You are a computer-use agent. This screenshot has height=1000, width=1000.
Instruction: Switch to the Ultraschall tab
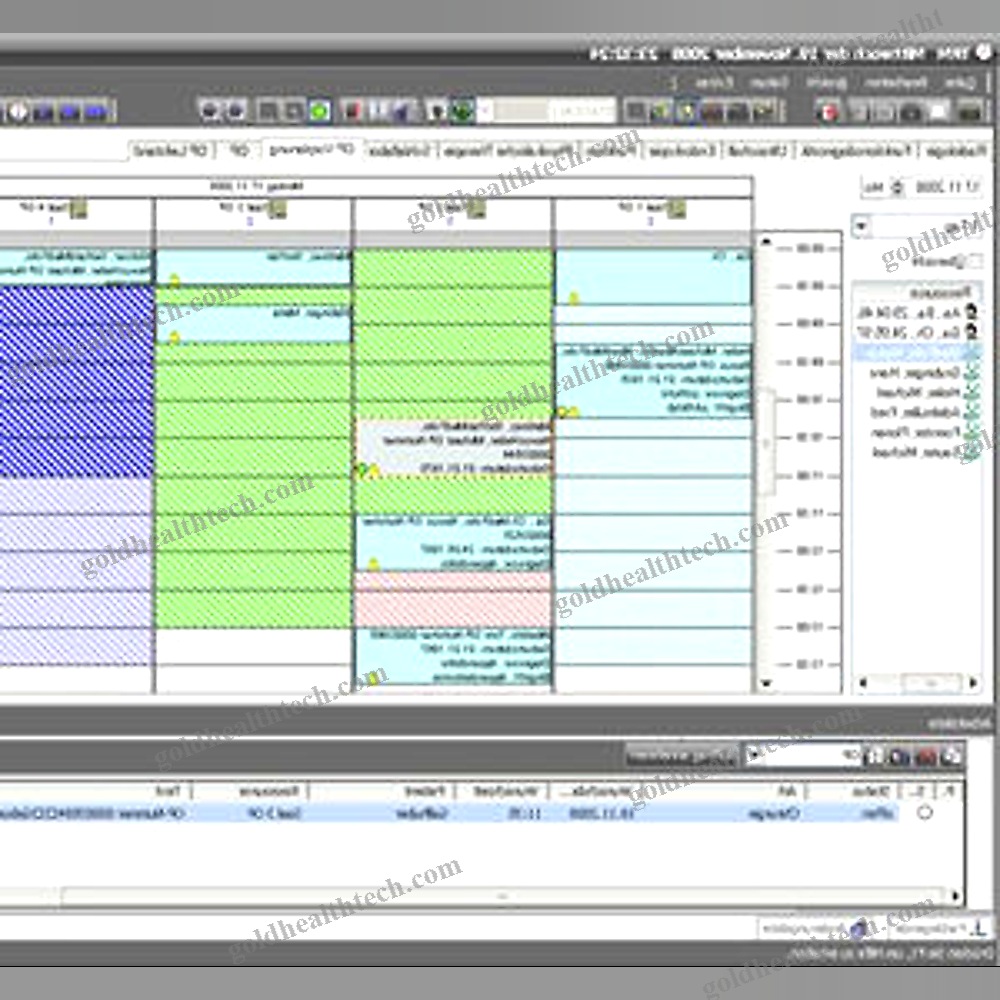tap(759, 151)
